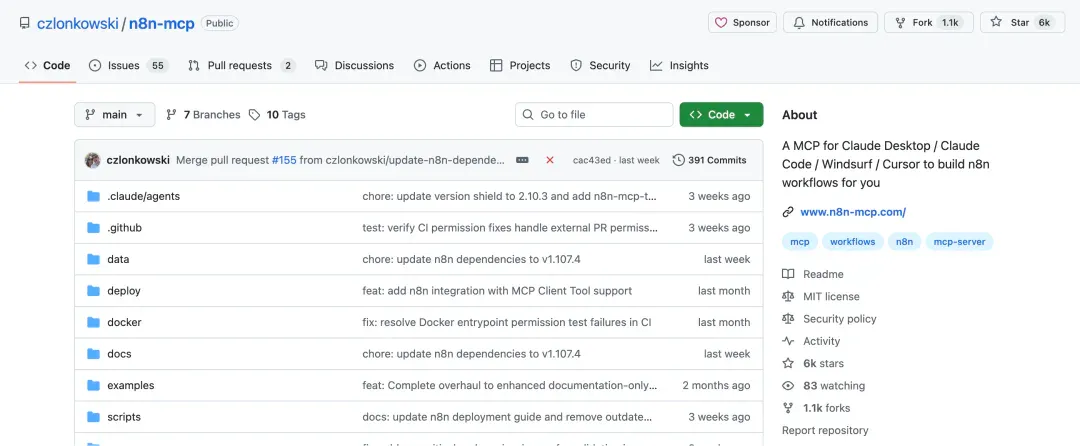Click the Star 6k button
Image resolution: width=1080 pixels, height=446 pixels.
coord(1023,23)
